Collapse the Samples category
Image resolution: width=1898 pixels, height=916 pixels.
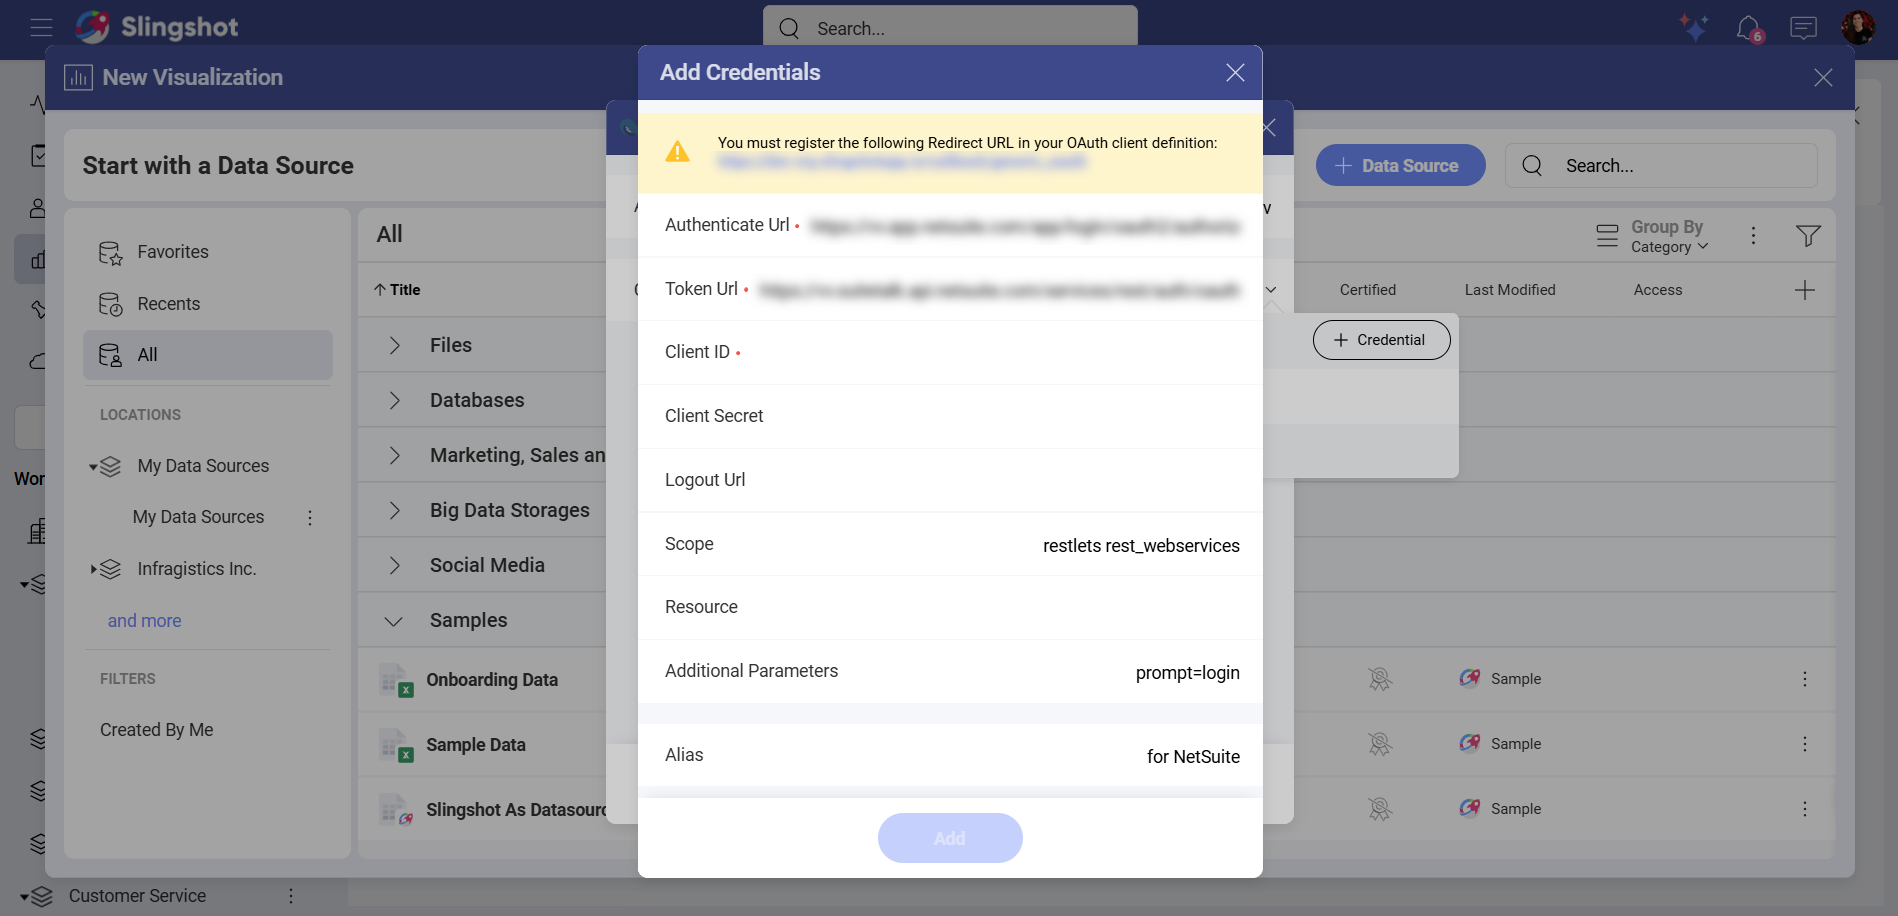[394, 620]
